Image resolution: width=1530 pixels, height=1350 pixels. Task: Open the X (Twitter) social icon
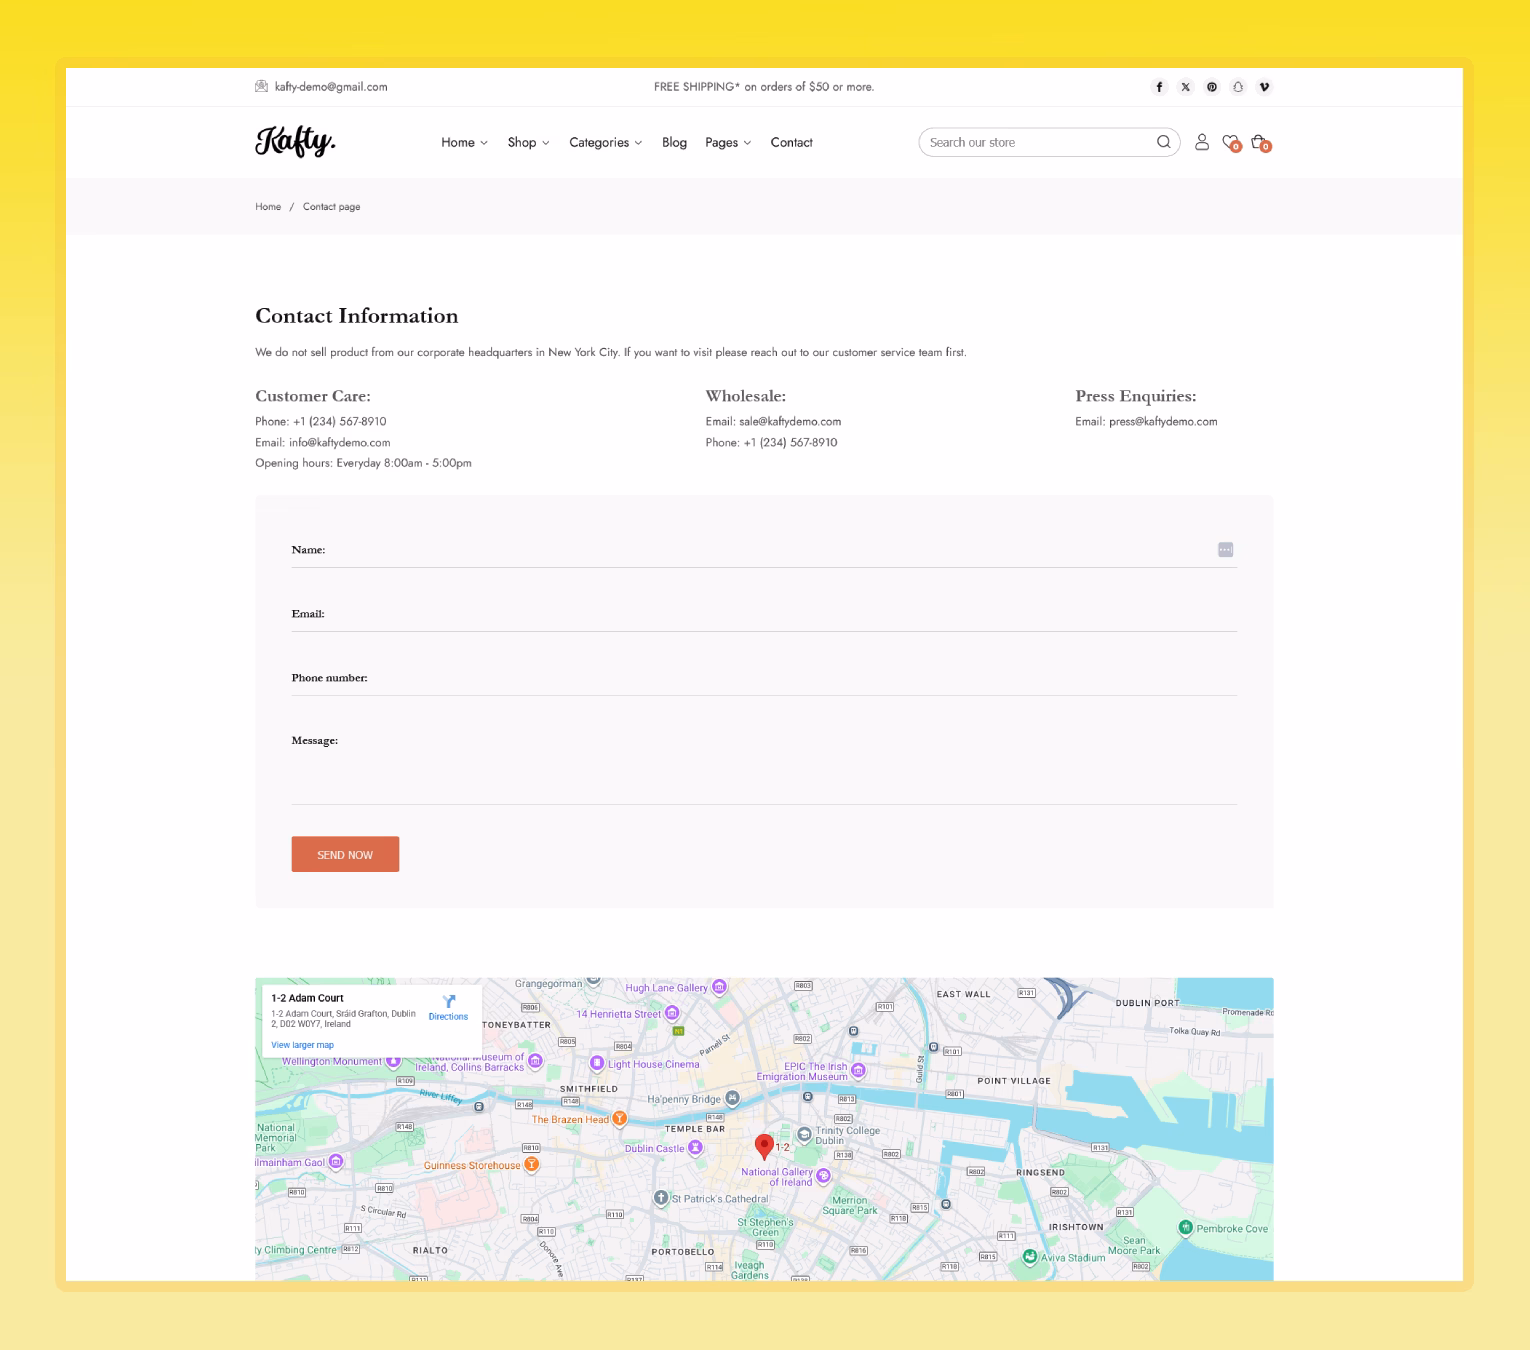tap(1186, 87)
